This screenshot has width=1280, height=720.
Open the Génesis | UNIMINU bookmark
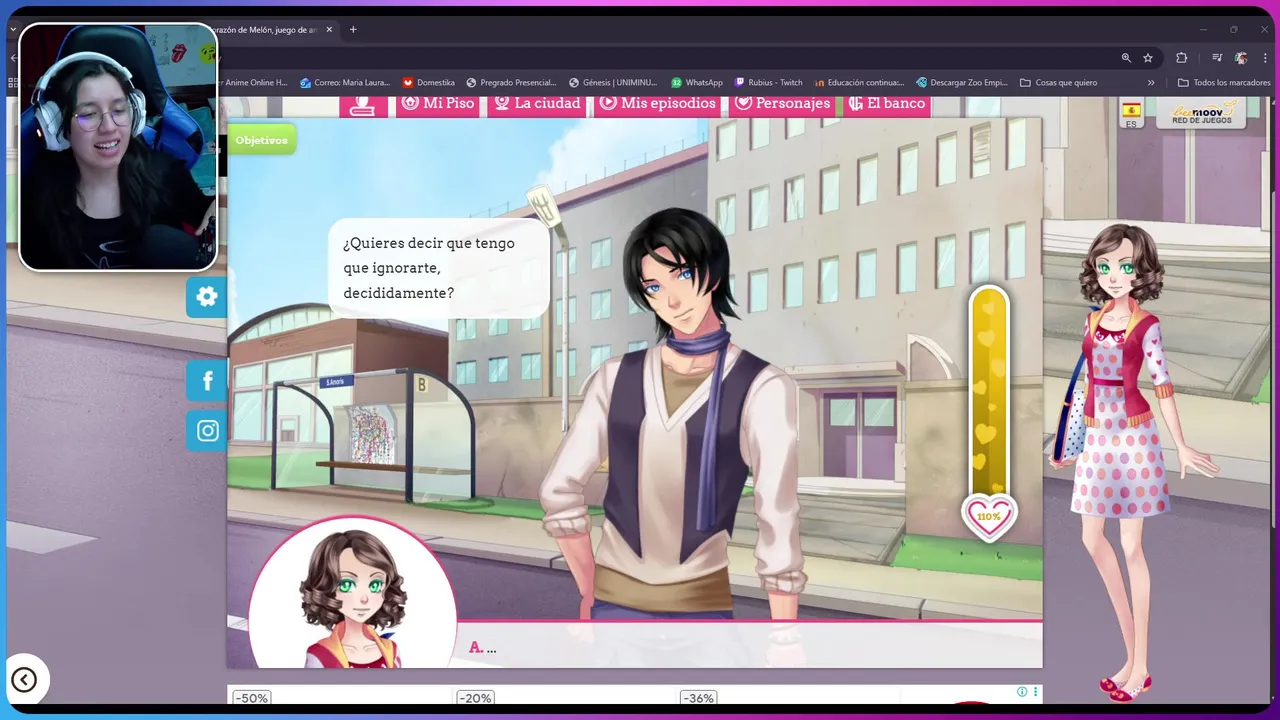(613, 82)
